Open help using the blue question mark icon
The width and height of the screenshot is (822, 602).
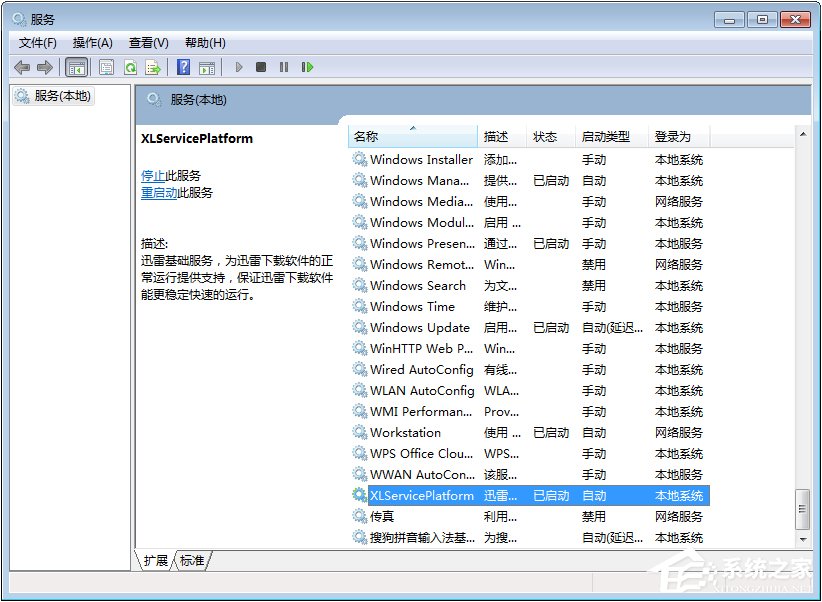182,67
